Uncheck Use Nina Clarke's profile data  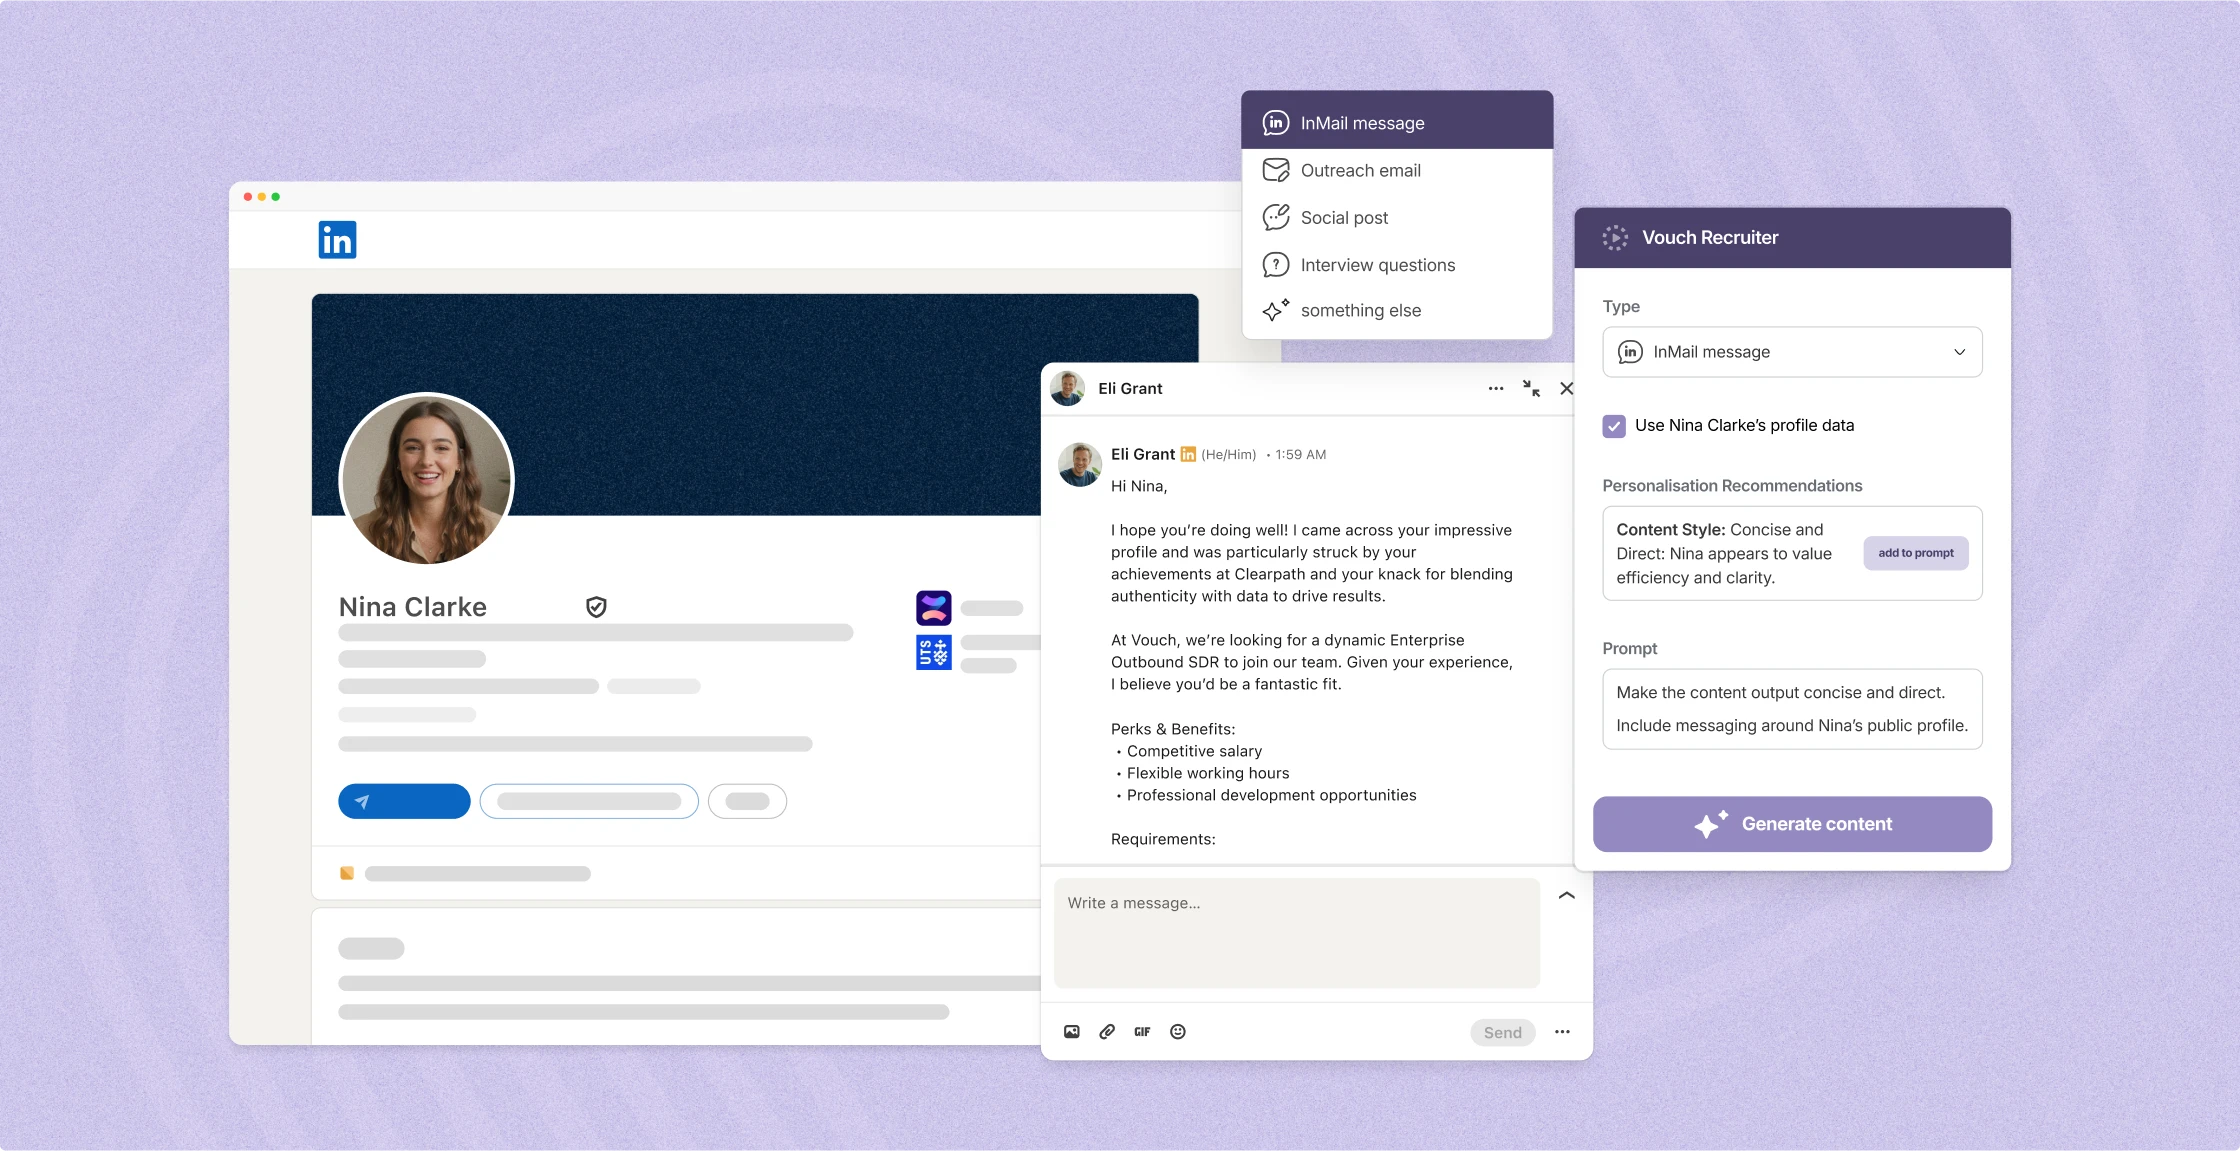(1614, 426)
